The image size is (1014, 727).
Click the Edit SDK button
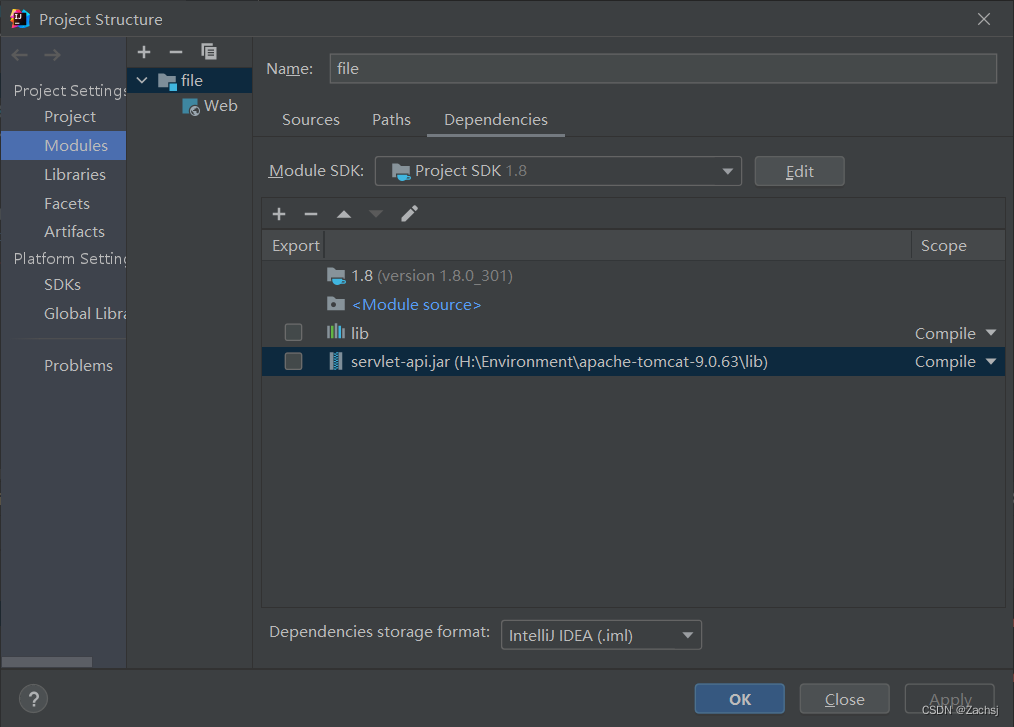(799, 171)
